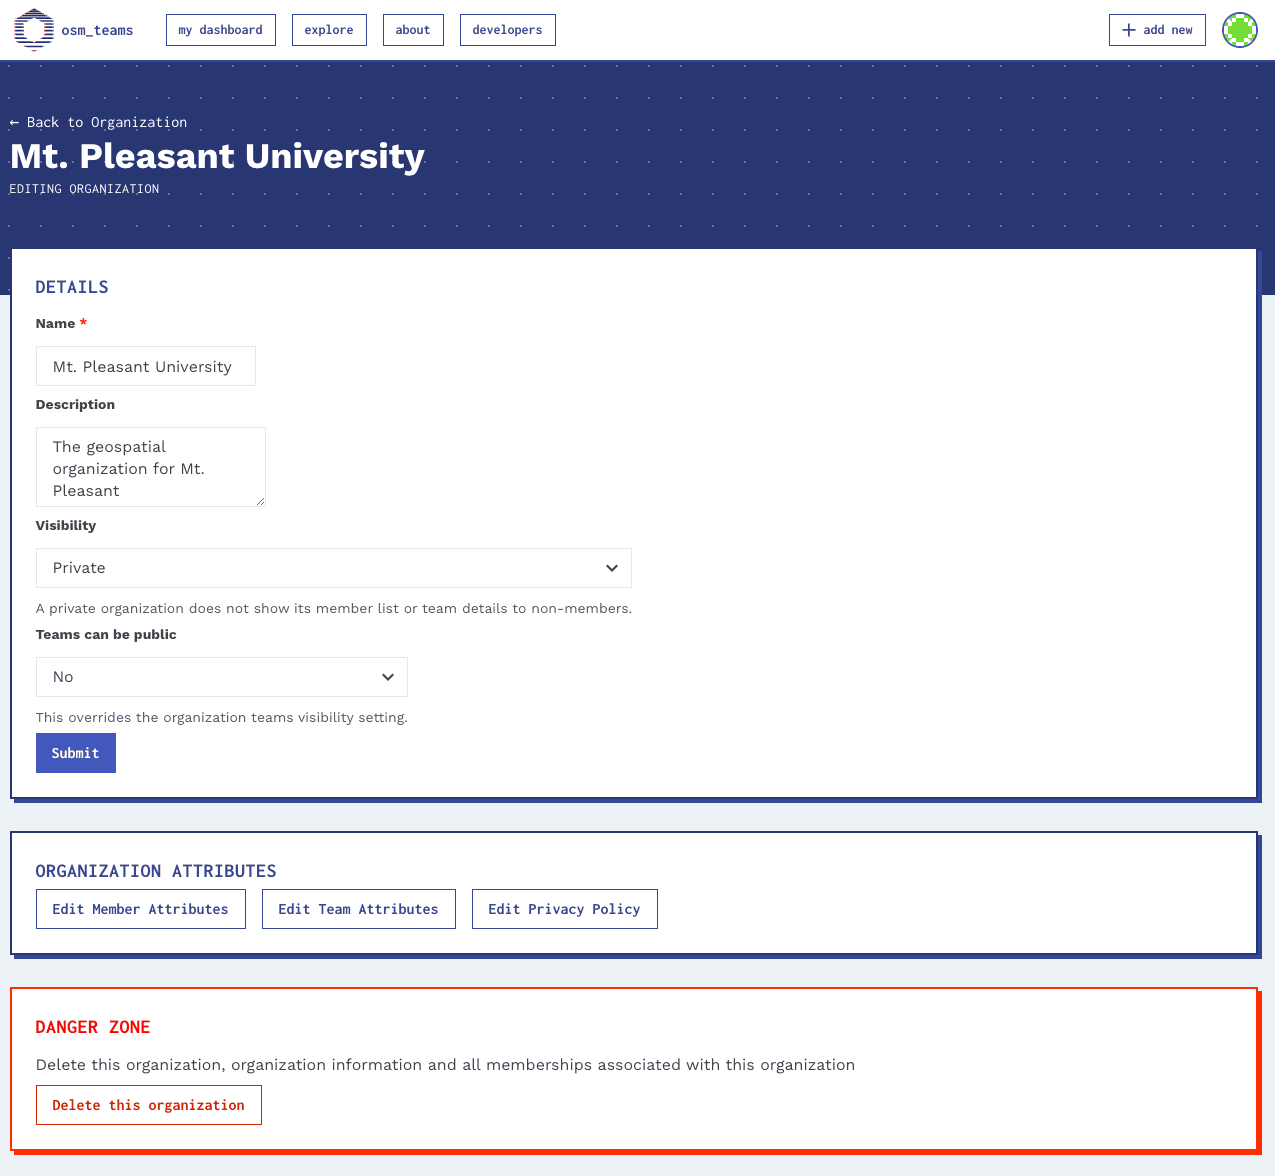Click the Visibility dropdown chevron arrow
Screen dimensions: 1275x1176
point(611,568)
